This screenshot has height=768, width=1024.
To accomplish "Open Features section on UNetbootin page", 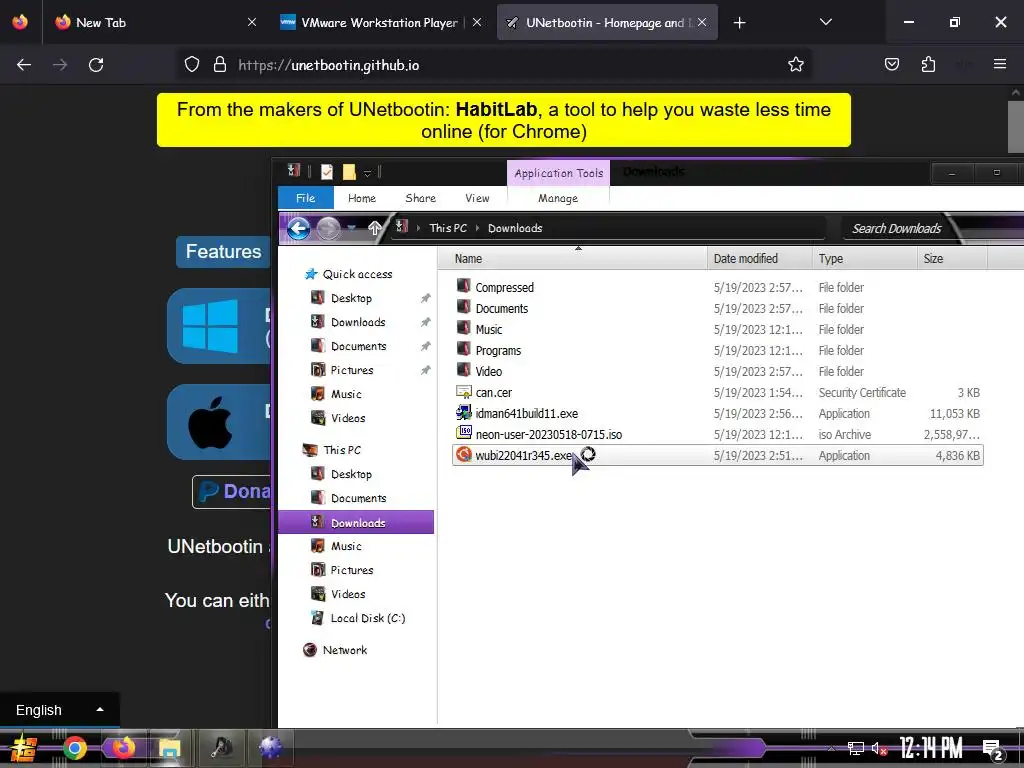I will click(223, 251).
